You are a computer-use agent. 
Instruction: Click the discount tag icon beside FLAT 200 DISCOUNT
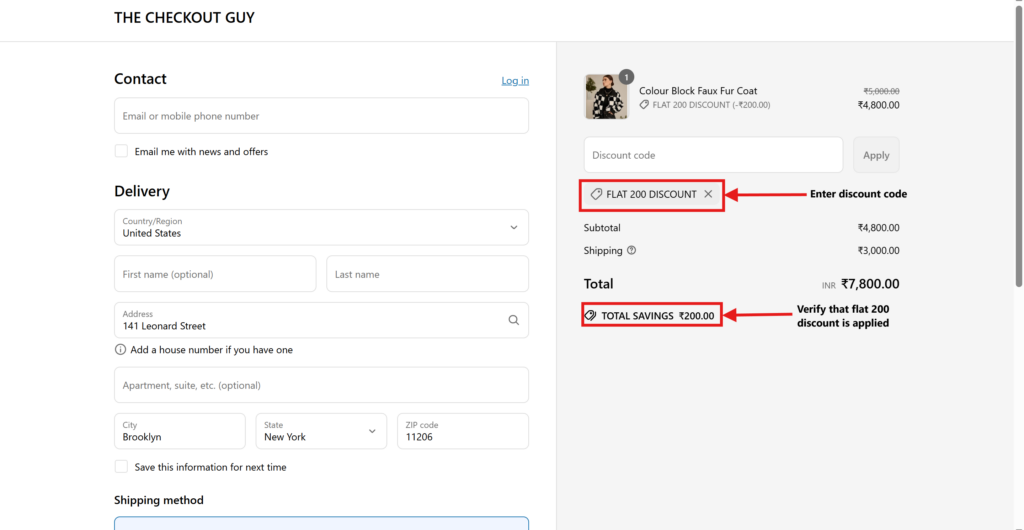pos(596,194)
